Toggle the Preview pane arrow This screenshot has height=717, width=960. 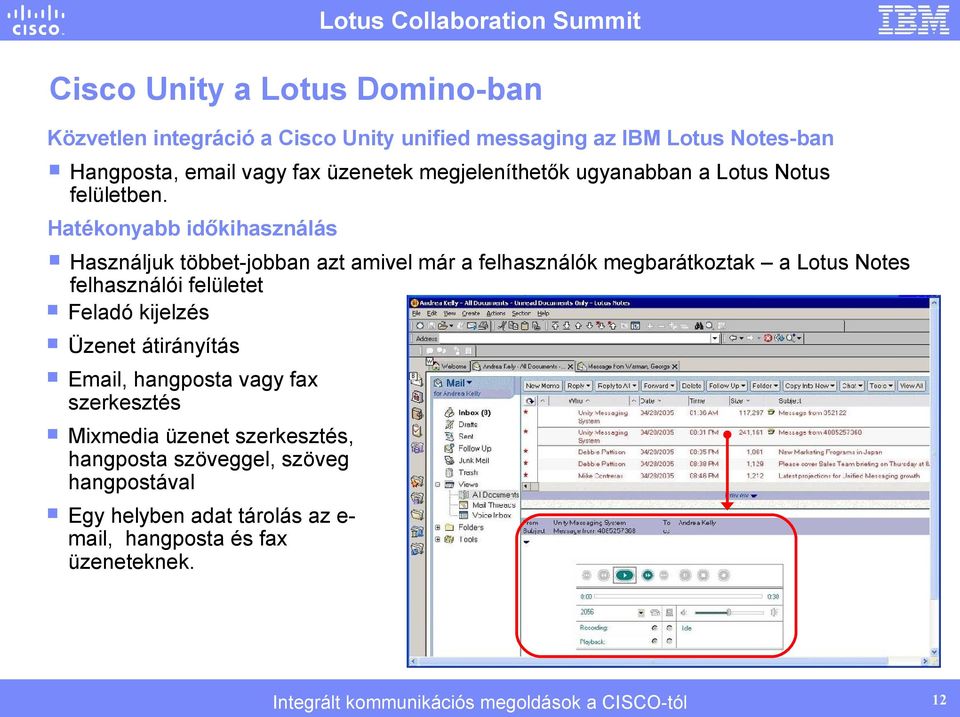point(754,495)
